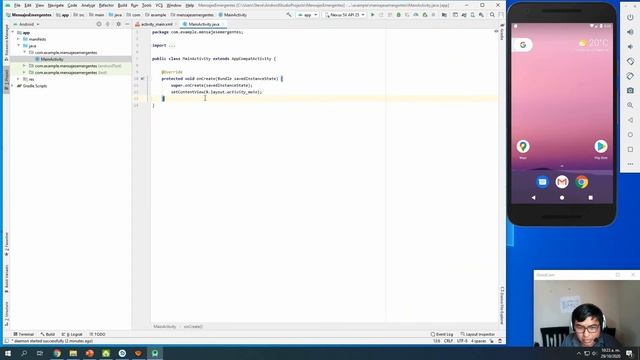
Task: Open Chrome app in emulator dock
Action: 582,182
